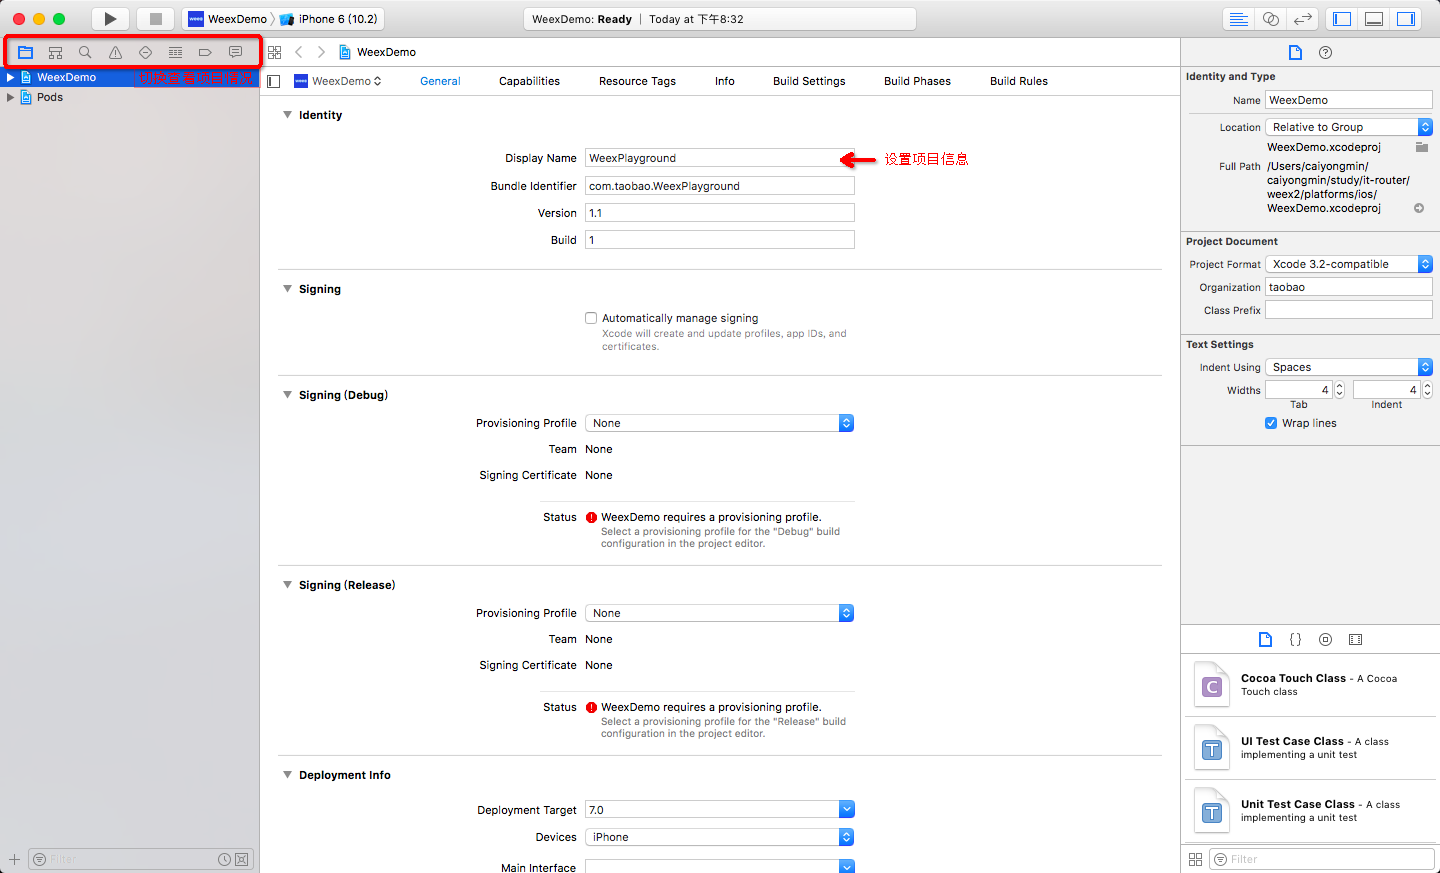This screenshot has width=1440, height=873.
Task: Open the Project Format dropdown
Action: pyautogui.click(x=1349, y=264)
